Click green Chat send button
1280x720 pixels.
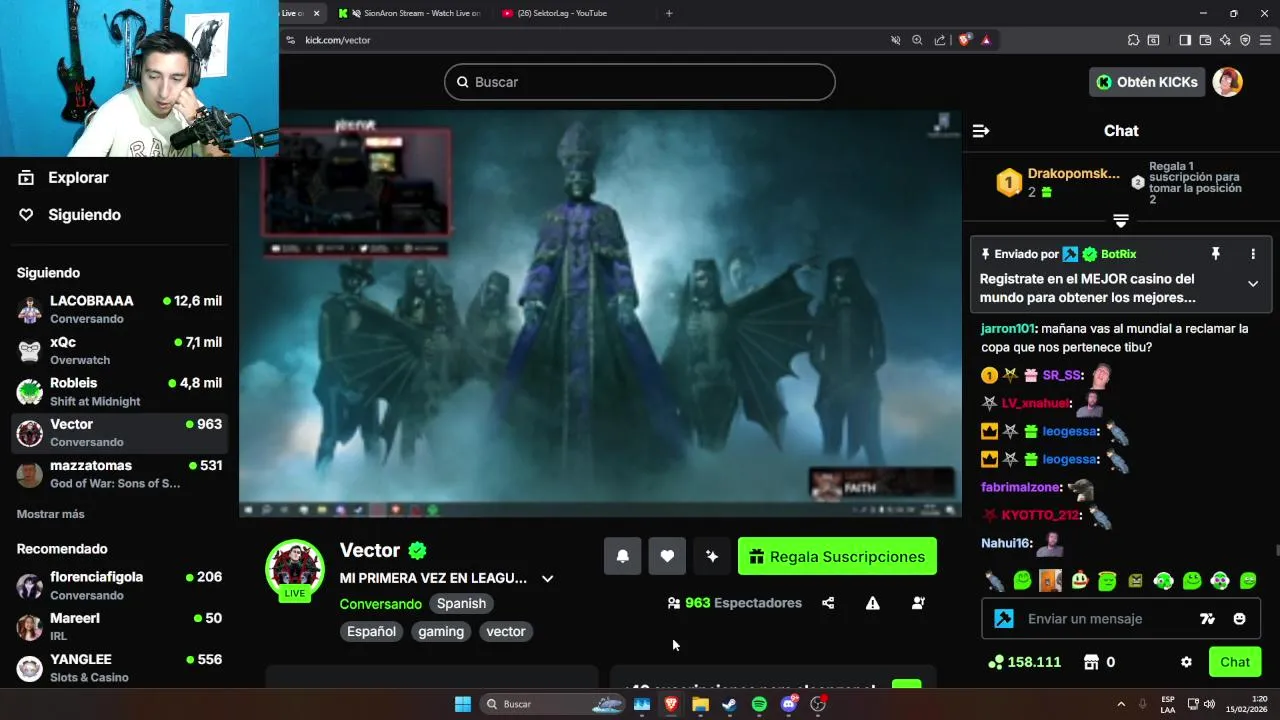[x=1235, y=662]
